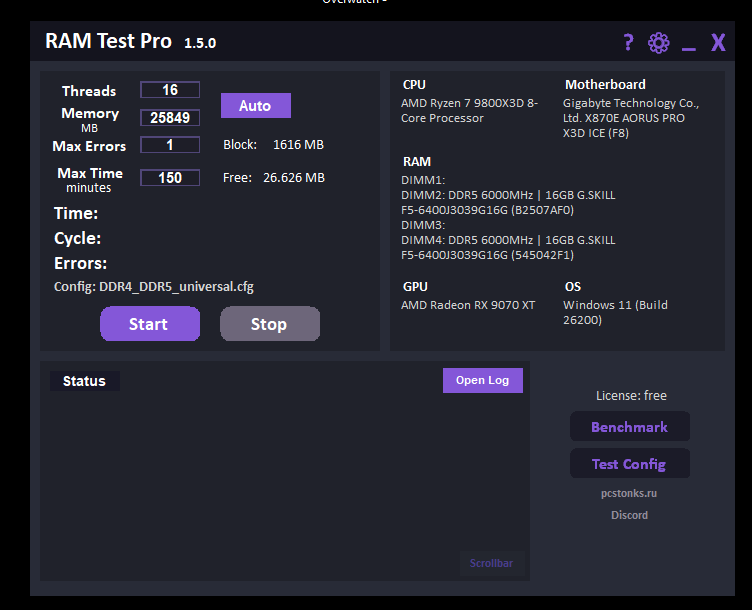Open the help question mark icon
The height and width of the screenshot is (610, 752).
(x=628, y=42)
